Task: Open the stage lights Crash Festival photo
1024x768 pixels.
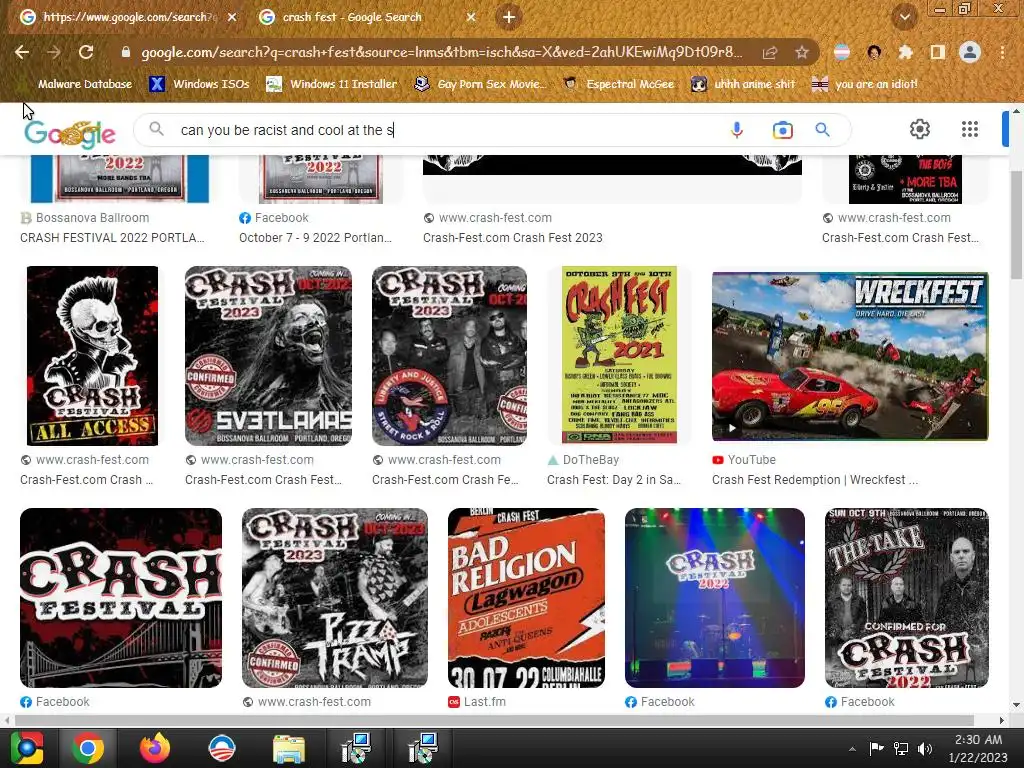Action: pos(714,598)
